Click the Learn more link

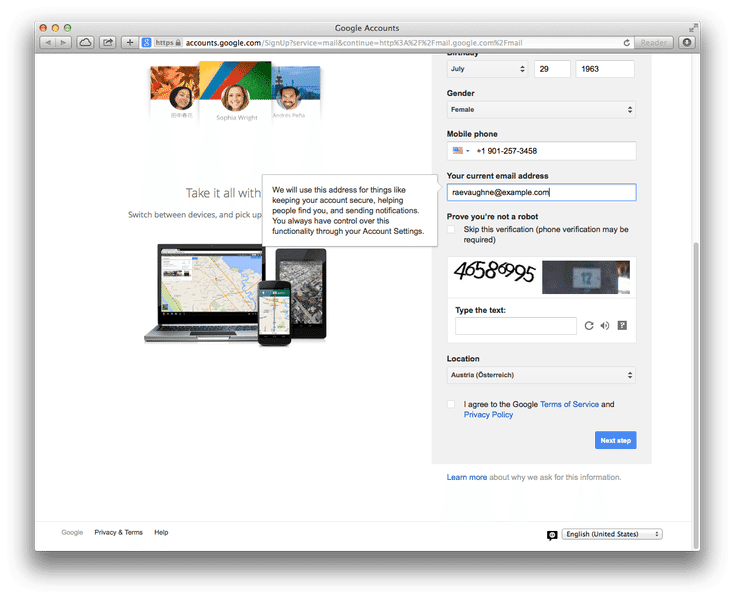point(466,477)
